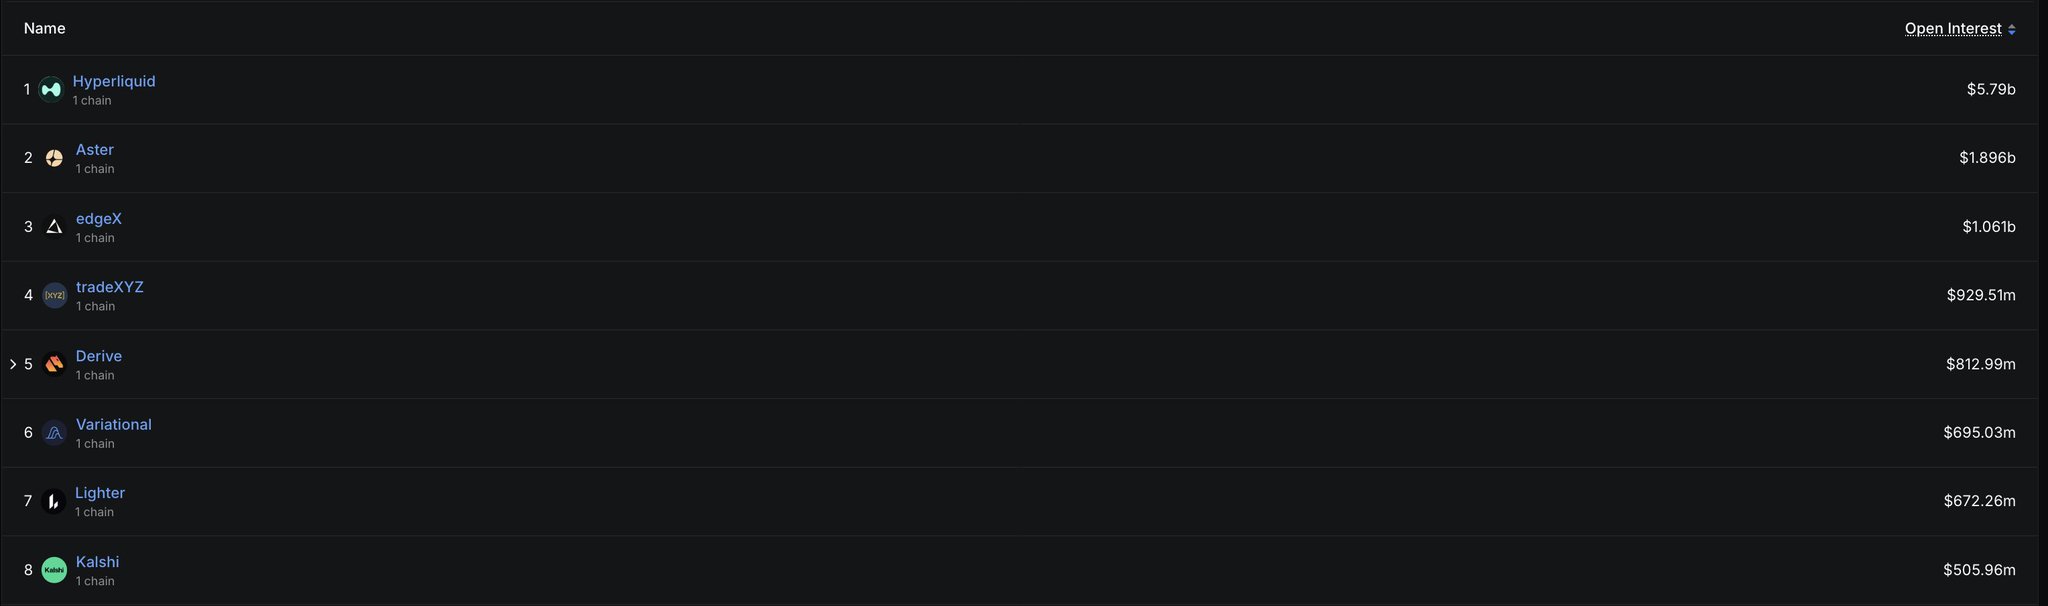Screen dimensions: 2048x606
Task: Click the tradeXYZ logo icon
Action: point(54,296)
